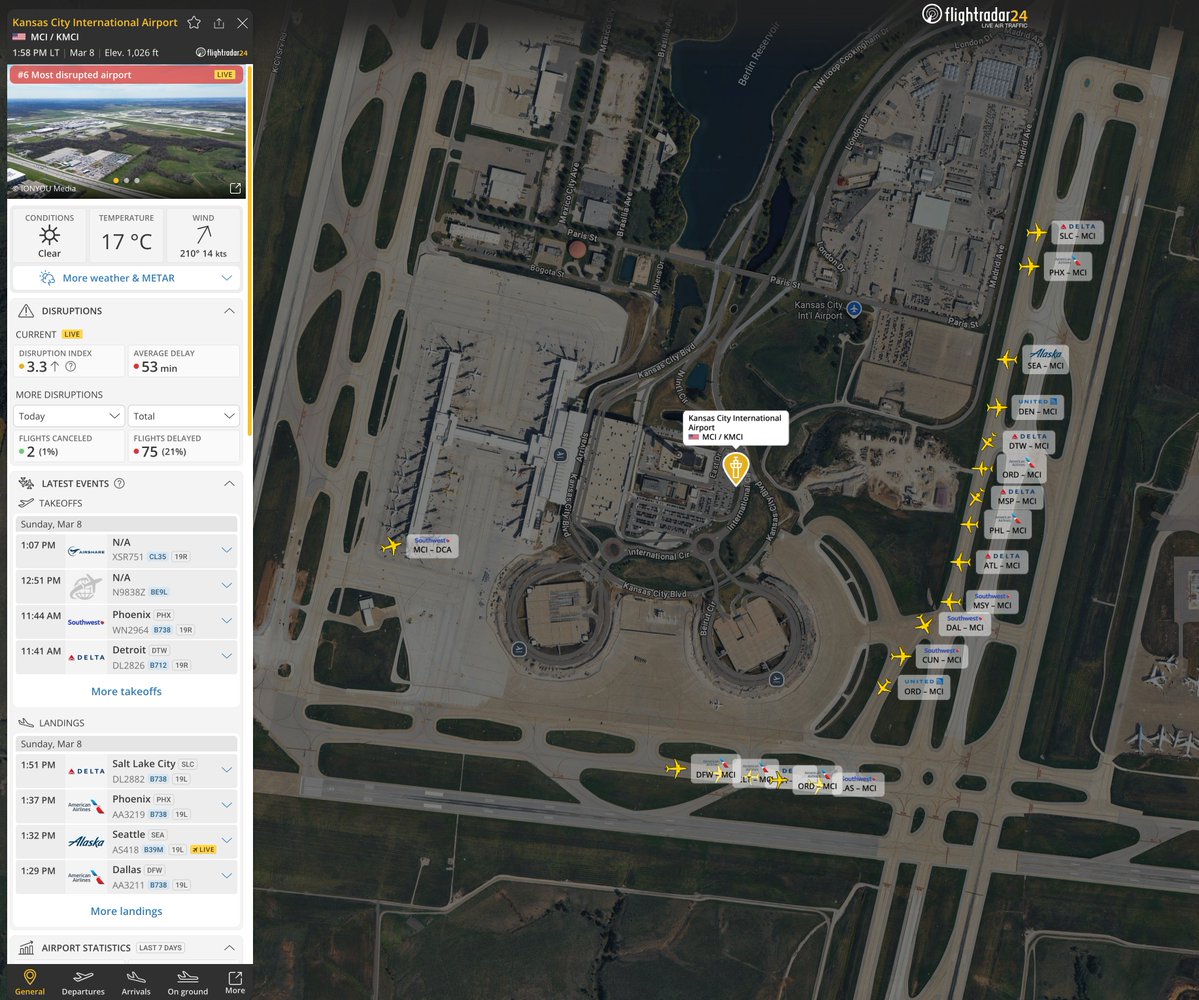
Task: Click the Kansas City International Airport map tooltip
Action: point(735,427)
